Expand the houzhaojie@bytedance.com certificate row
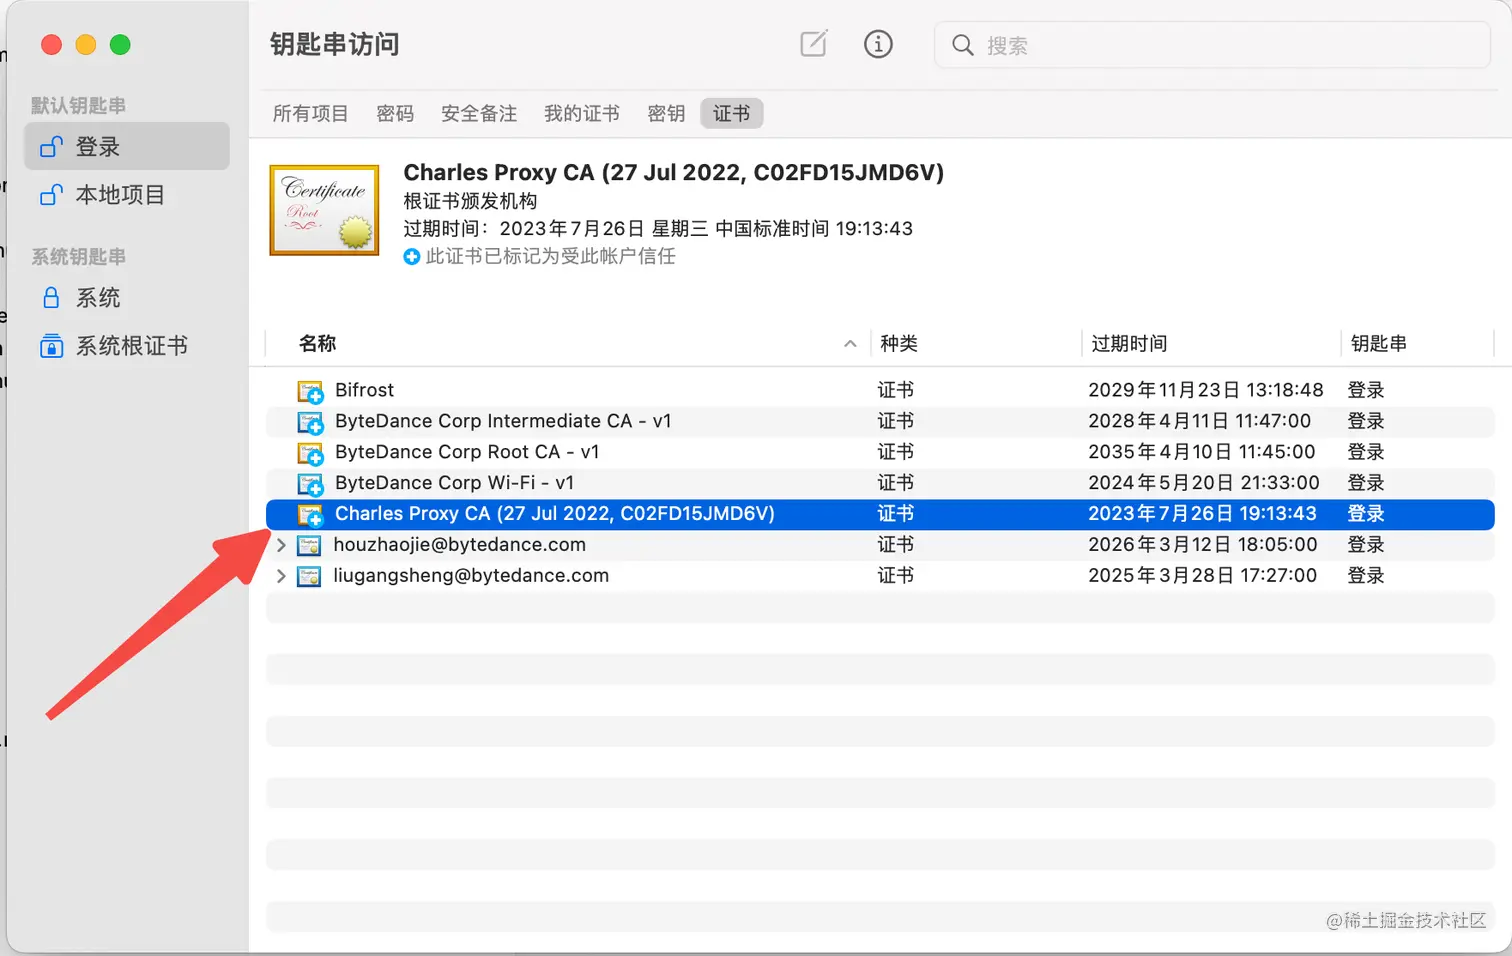The width and height of the screenshot is (1512, 956). click(x=281, y=545)
